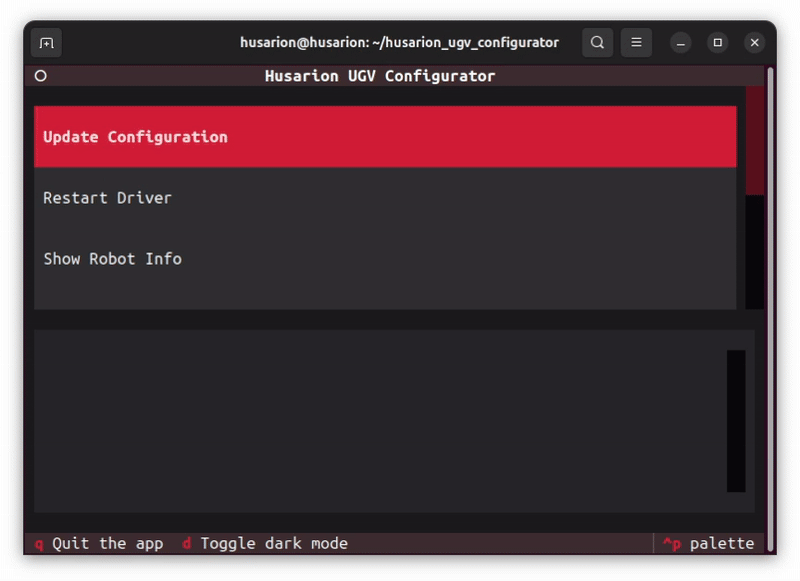This screenshot has height=581, width=800.
Task: Maximize the terminal window
Action: [717, 43]
